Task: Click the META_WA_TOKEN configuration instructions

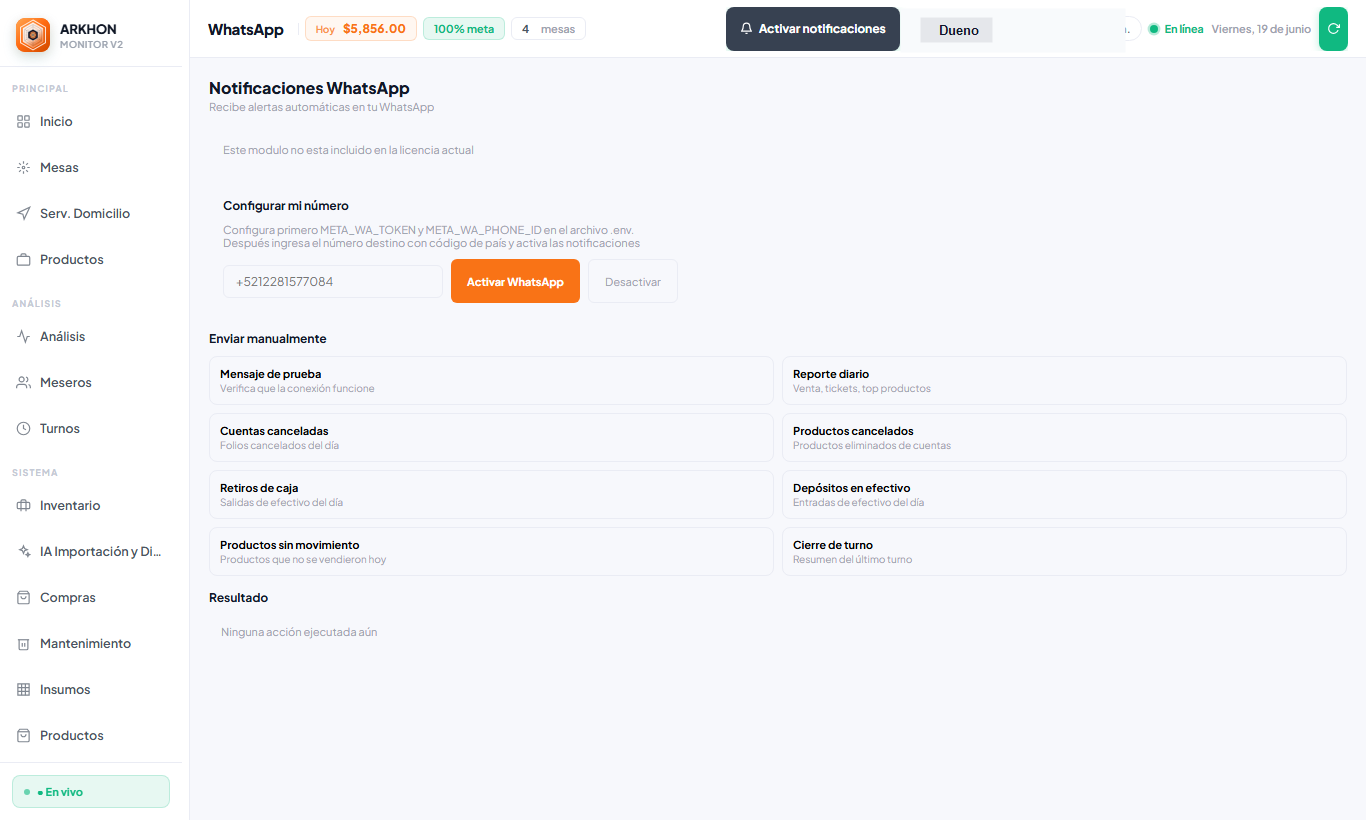Action: [x=431, y=236]
